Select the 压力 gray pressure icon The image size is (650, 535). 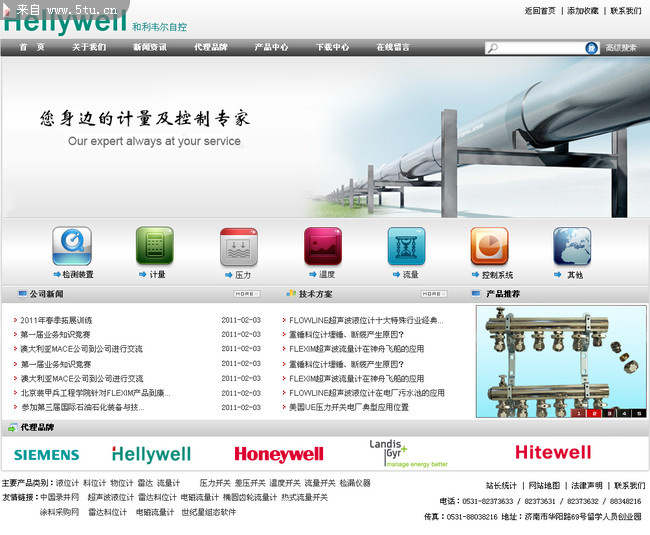point(239,246)
